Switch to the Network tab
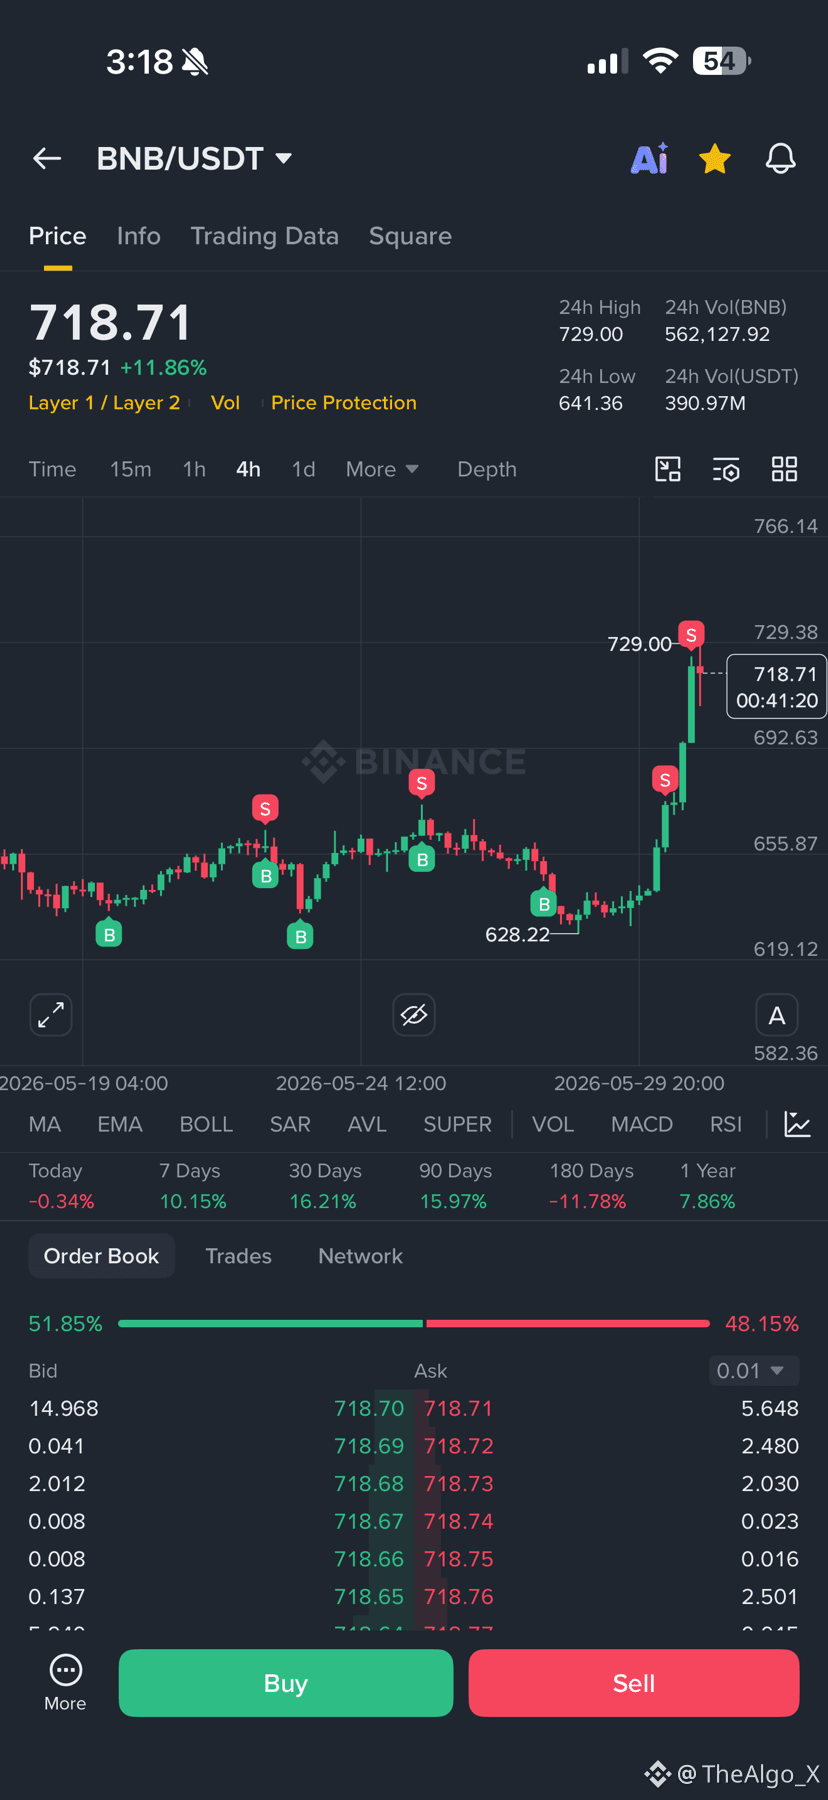The height and width of the screenshot is (1800, 828). pyautogui.click(x=360, y=1256)
